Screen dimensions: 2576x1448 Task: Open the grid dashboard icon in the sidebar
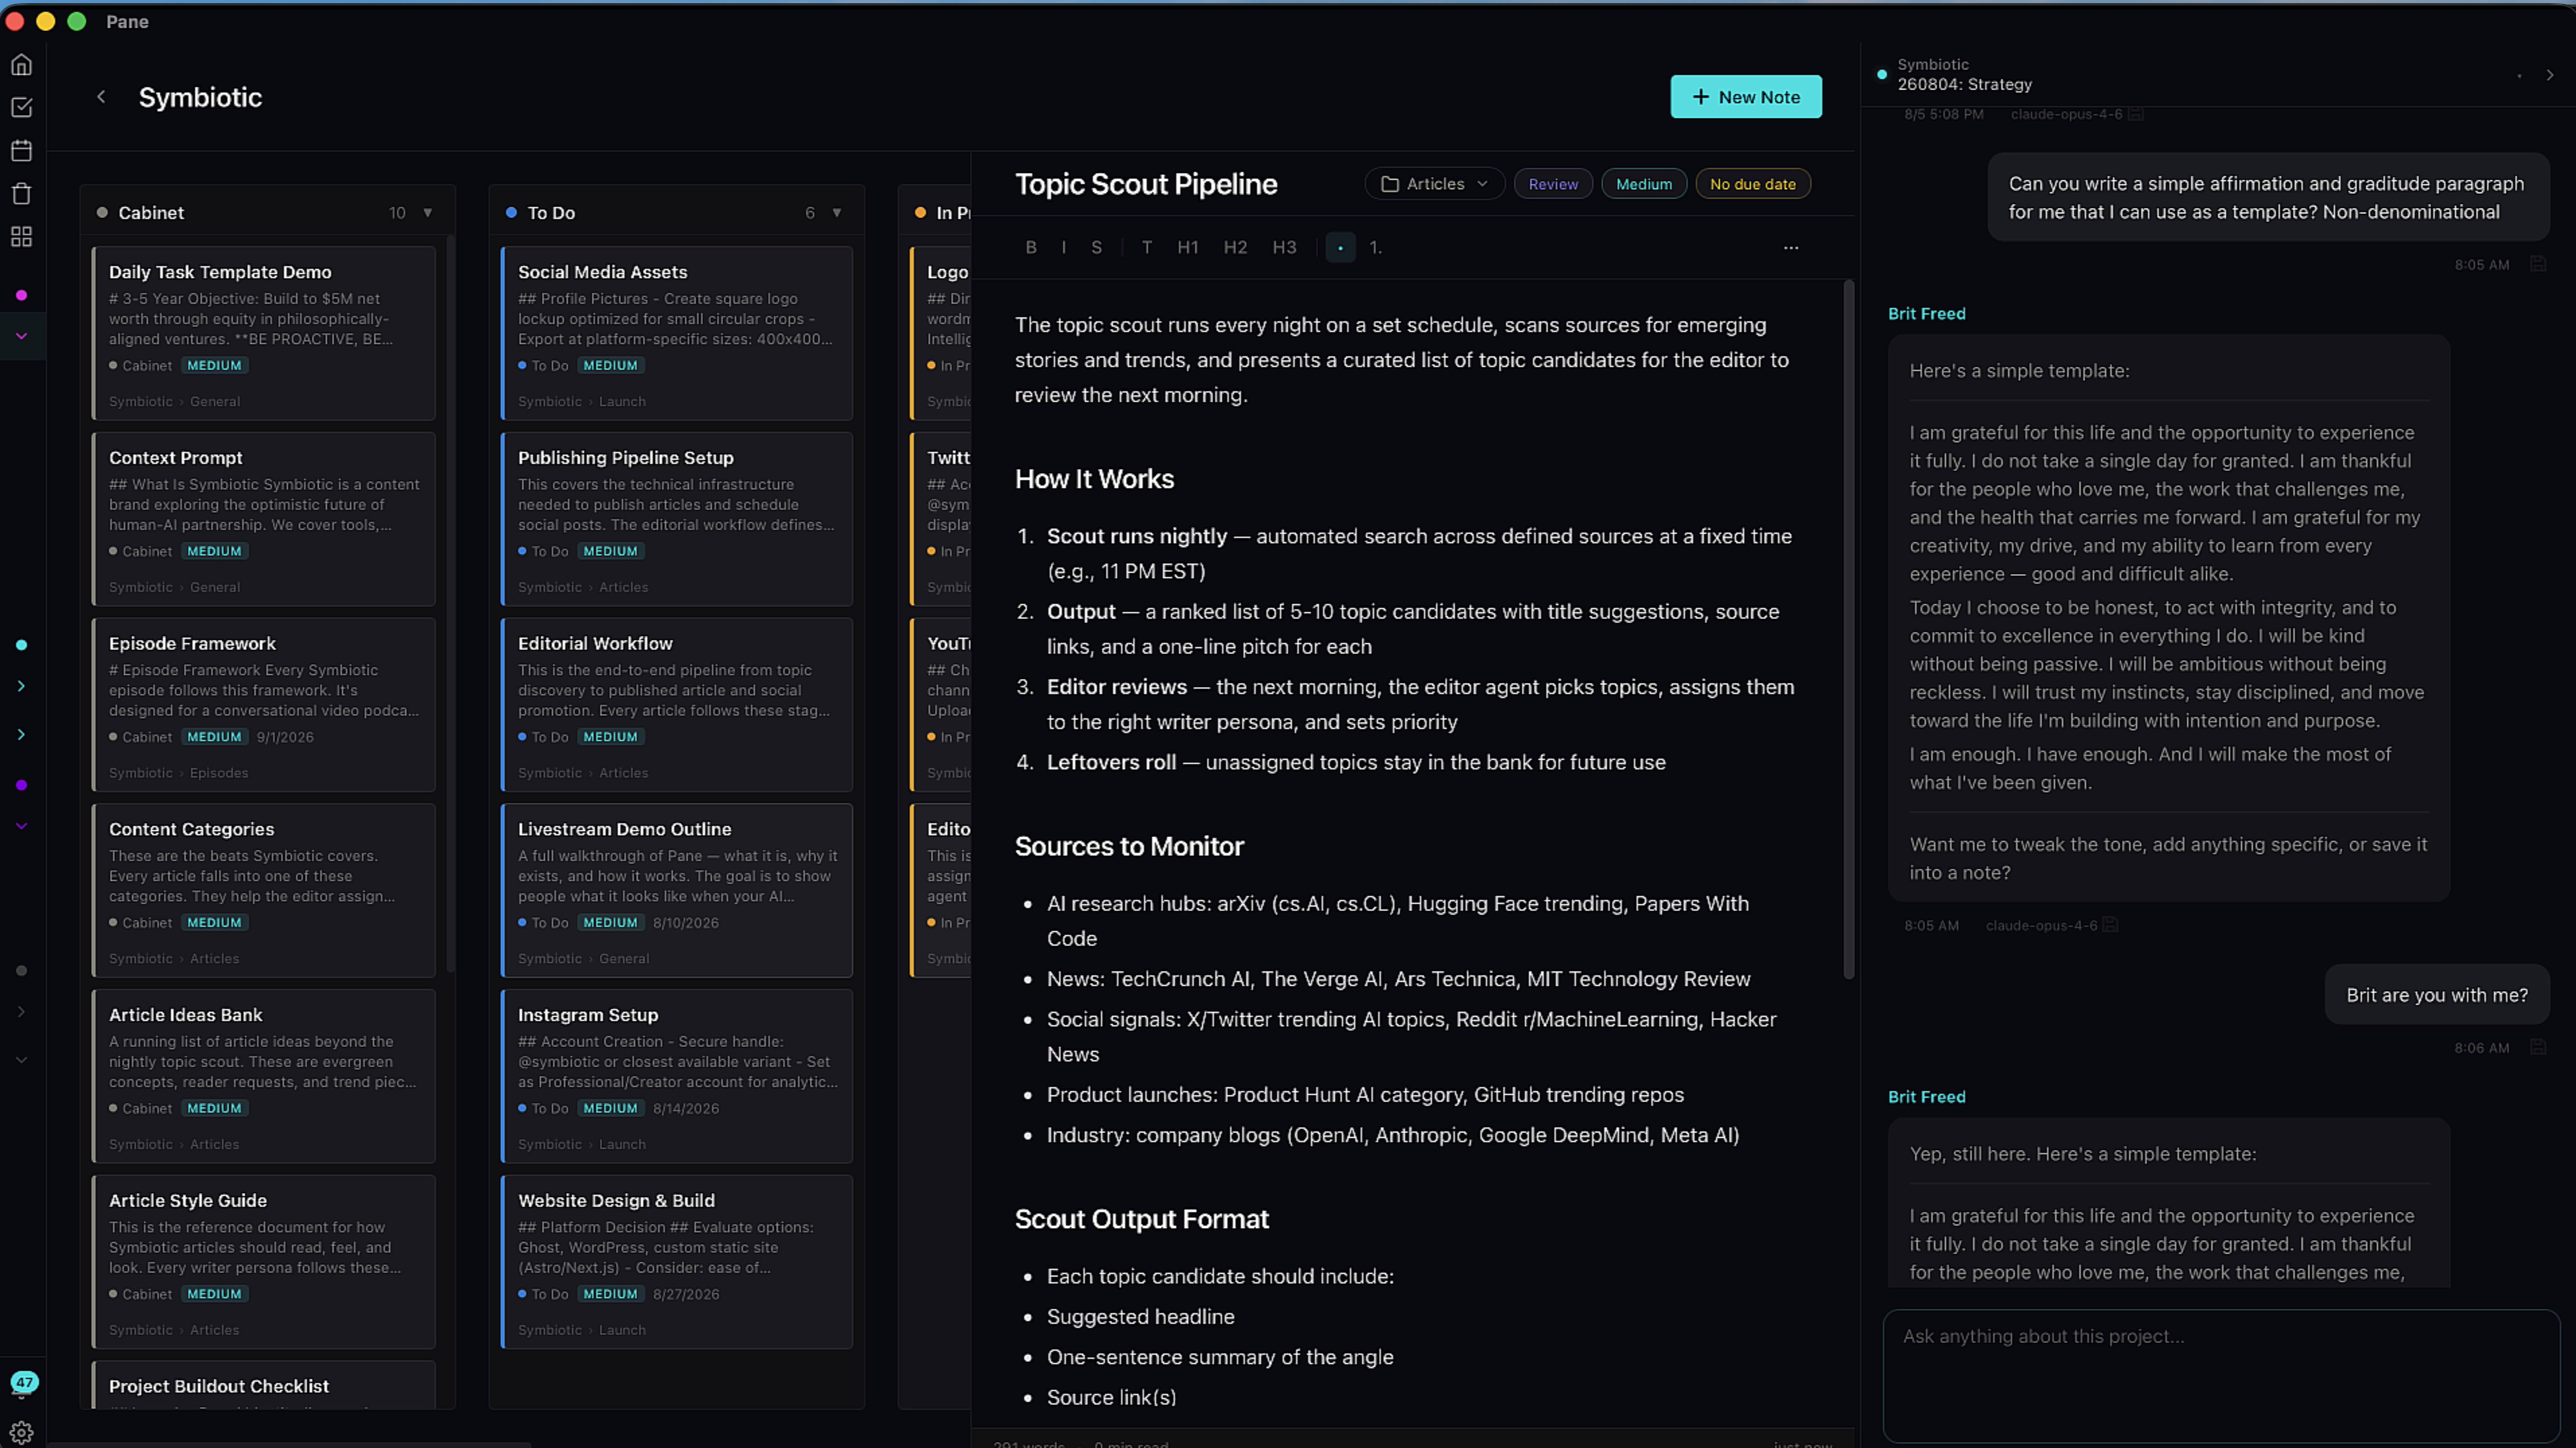pyautogui.click(x=21, y=236)
